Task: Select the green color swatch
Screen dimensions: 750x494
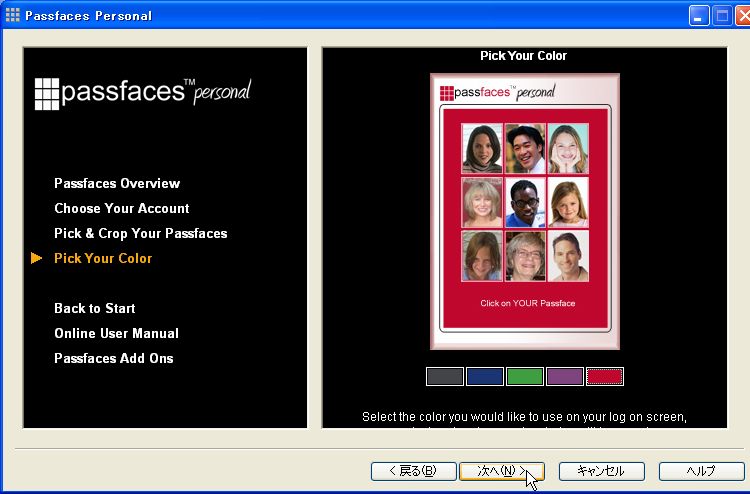Action: (x=525, y=376)
